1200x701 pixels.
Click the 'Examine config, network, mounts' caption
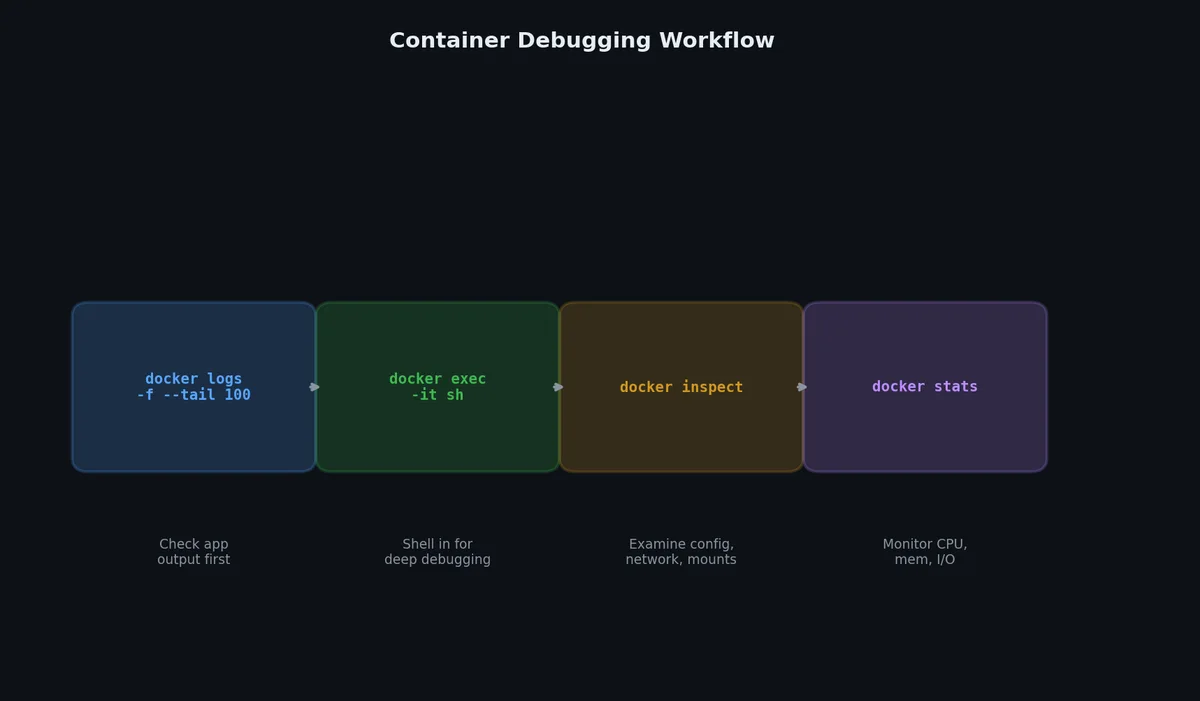[x=681, y=552]
